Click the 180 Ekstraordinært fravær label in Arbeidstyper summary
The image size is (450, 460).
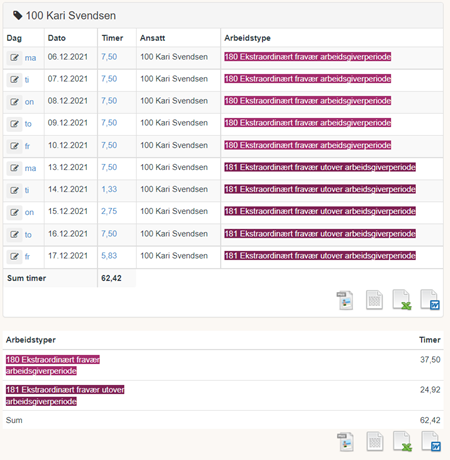pyautogui.click(x=53, y=365)
